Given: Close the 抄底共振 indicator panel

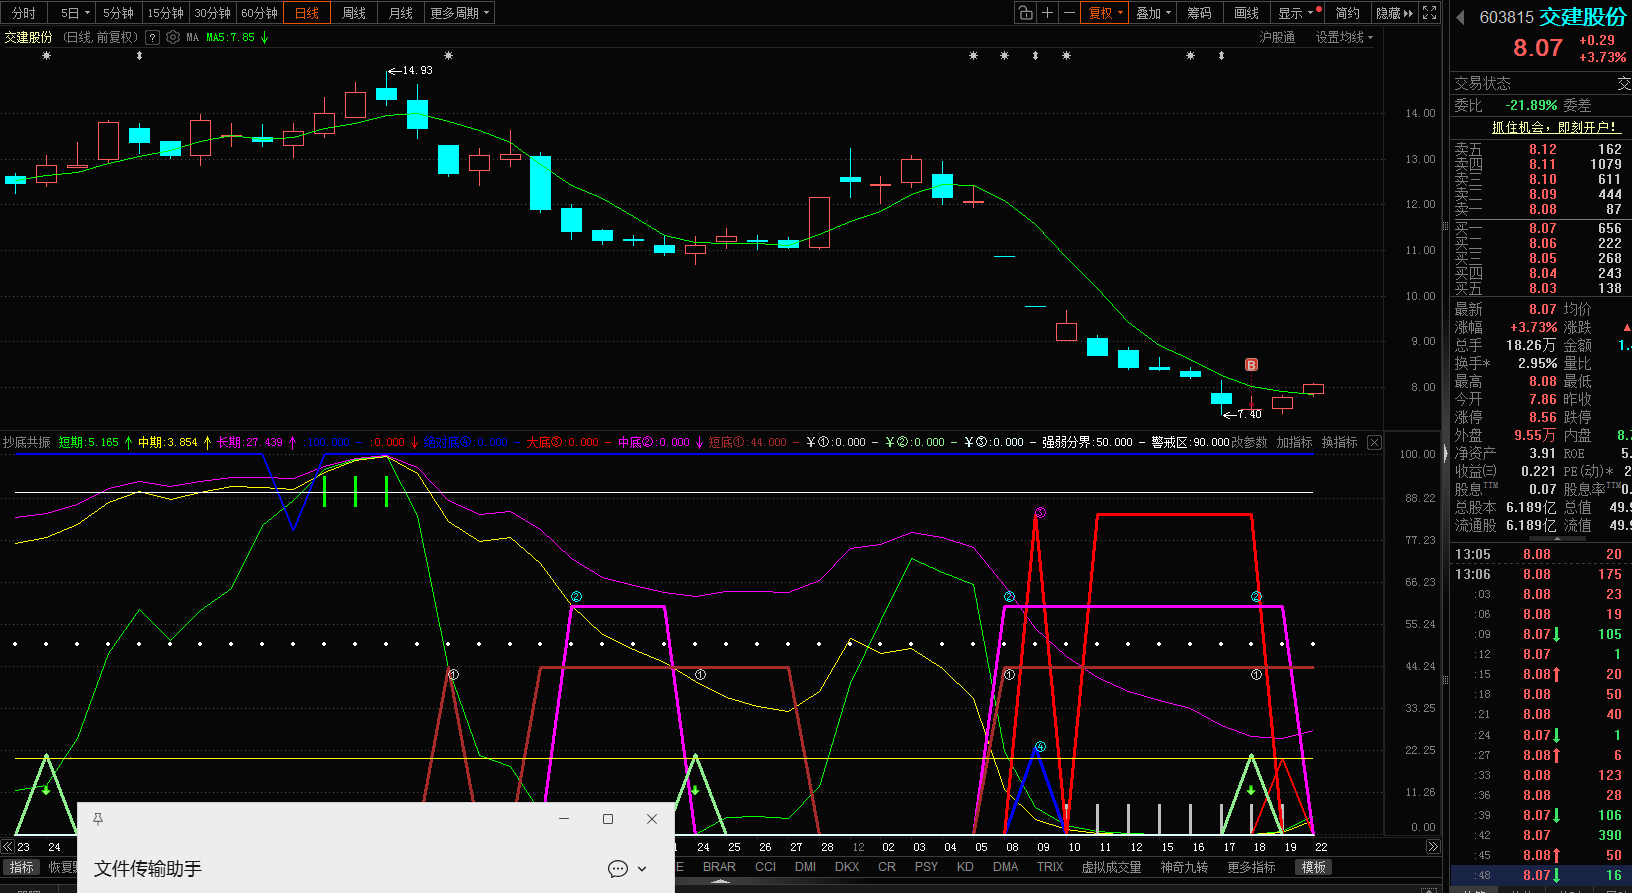Looking at the screenshot, I should [1375, 442].
